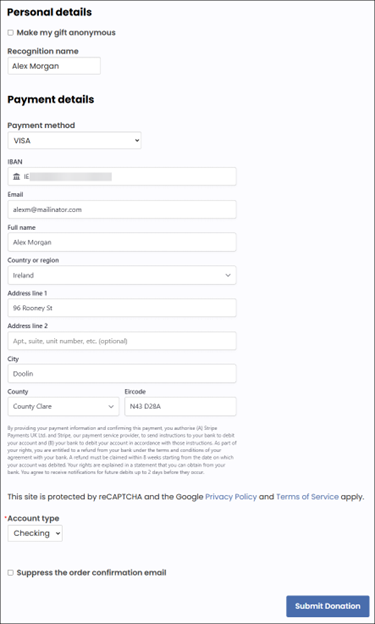The image size is (375, 624).
Task: Click the empty Address line 2 field
Action: 122,341
